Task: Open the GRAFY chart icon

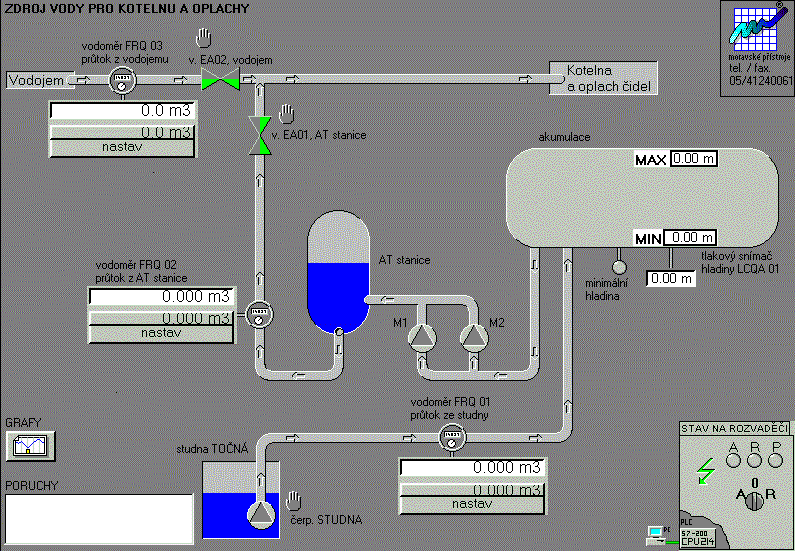Action: pos(28,444)
